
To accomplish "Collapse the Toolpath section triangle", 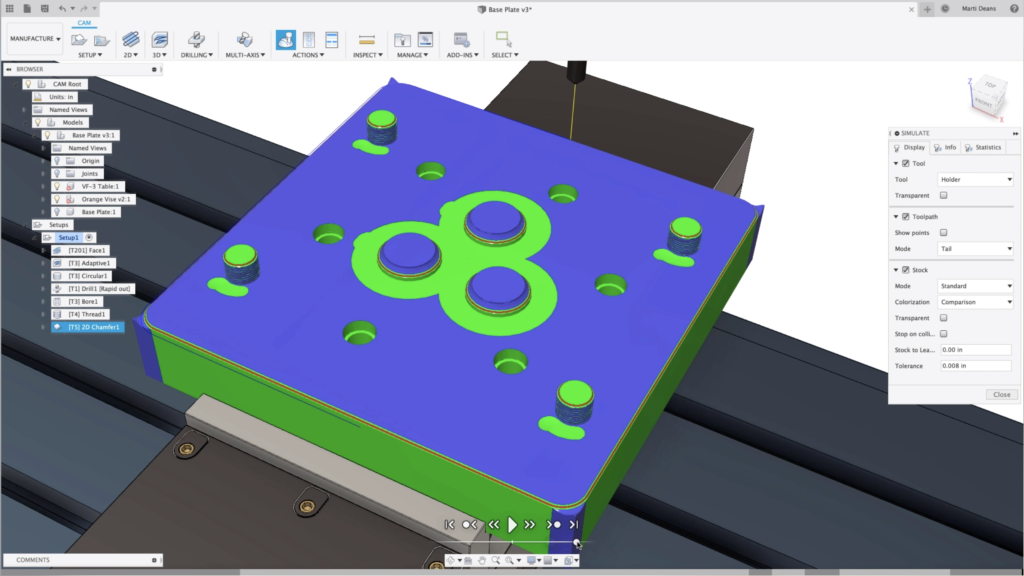I will 896,216.
